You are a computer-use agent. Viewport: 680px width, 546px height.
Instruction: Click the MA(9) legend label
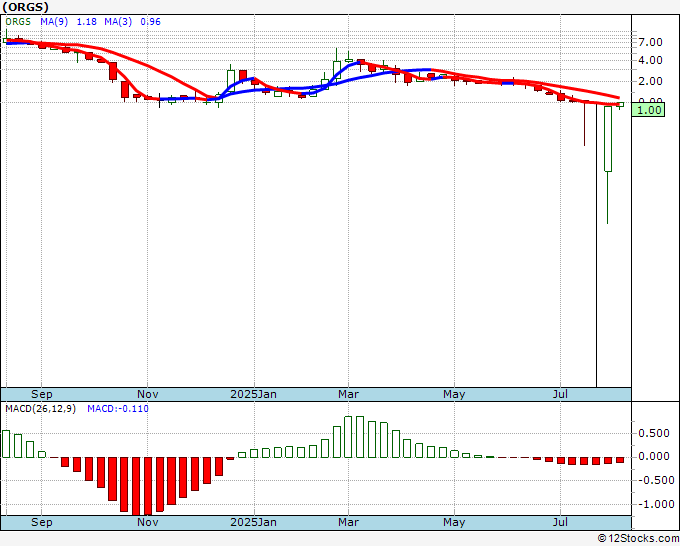pyautogui.click(x=54, y=22)
